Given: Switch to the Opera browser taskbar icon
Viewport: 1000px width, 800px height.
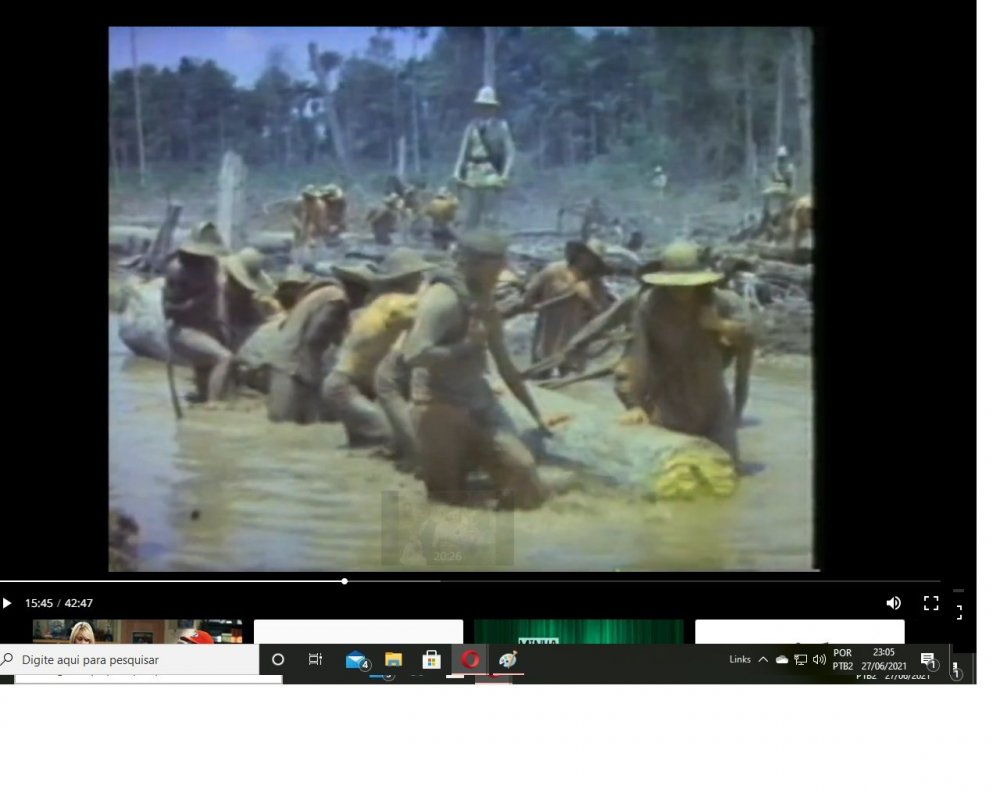Looking at the screenshot, I should coord(470,660).
